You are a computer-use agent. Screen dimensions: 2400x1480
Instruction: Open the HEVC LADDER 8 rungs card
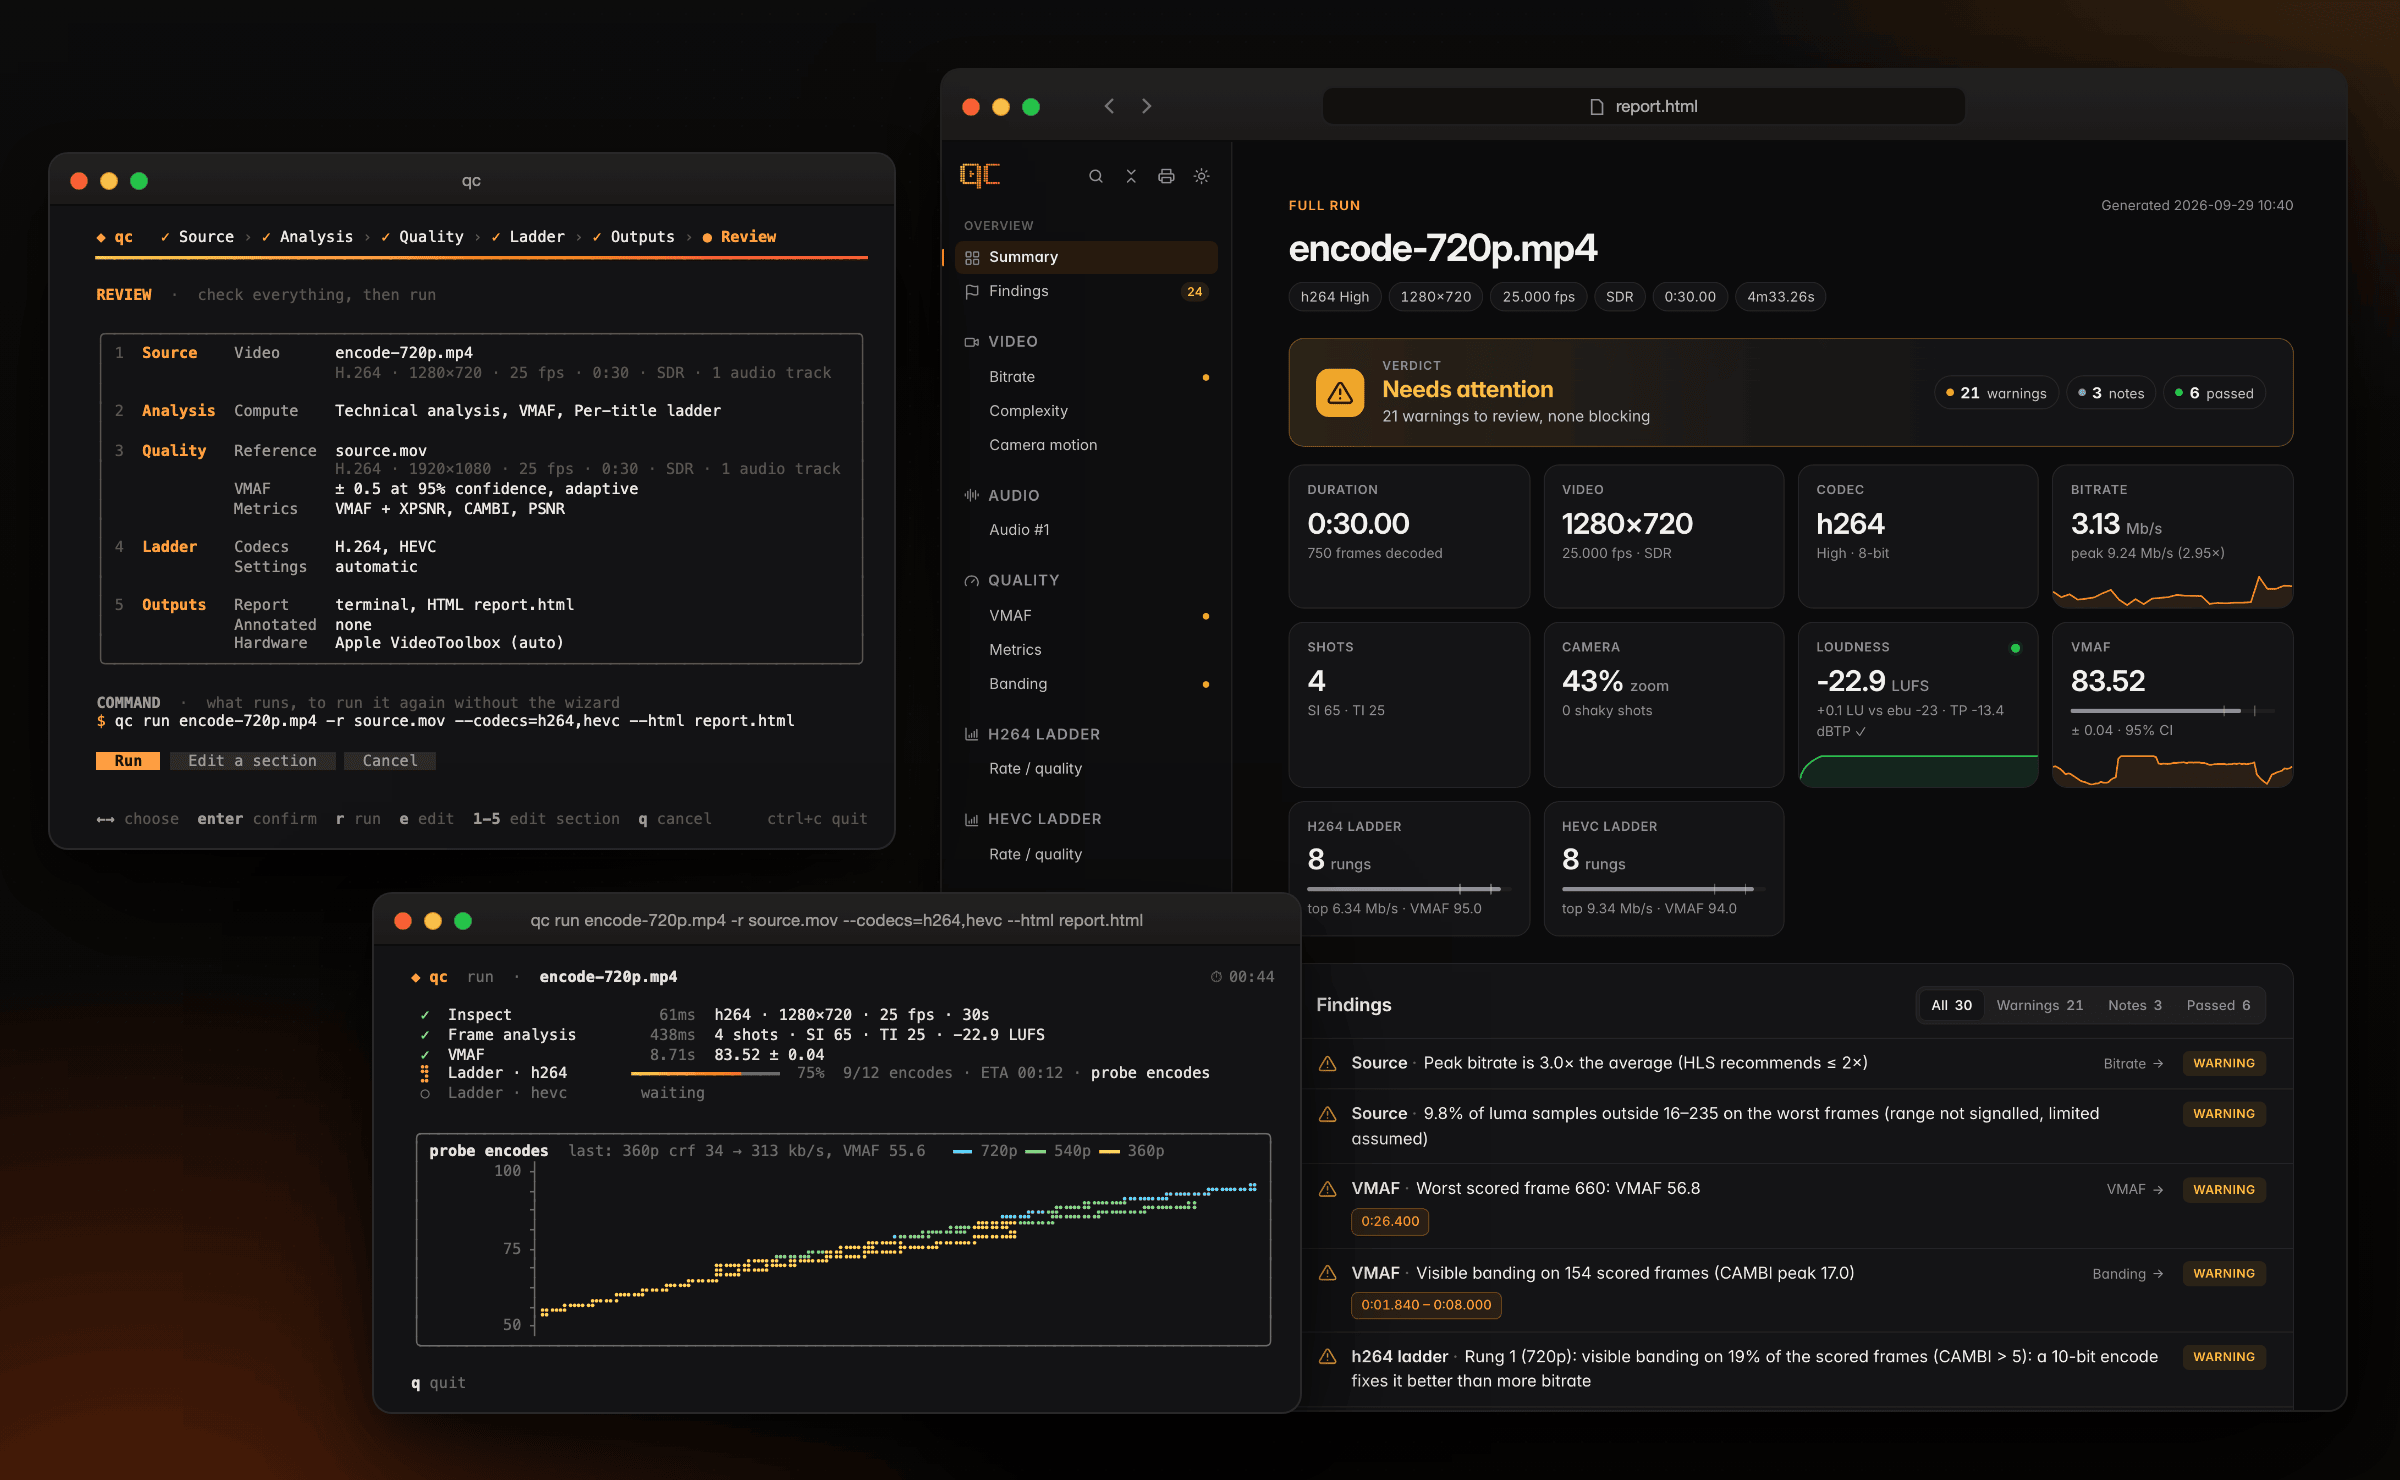click(1664, 868)
